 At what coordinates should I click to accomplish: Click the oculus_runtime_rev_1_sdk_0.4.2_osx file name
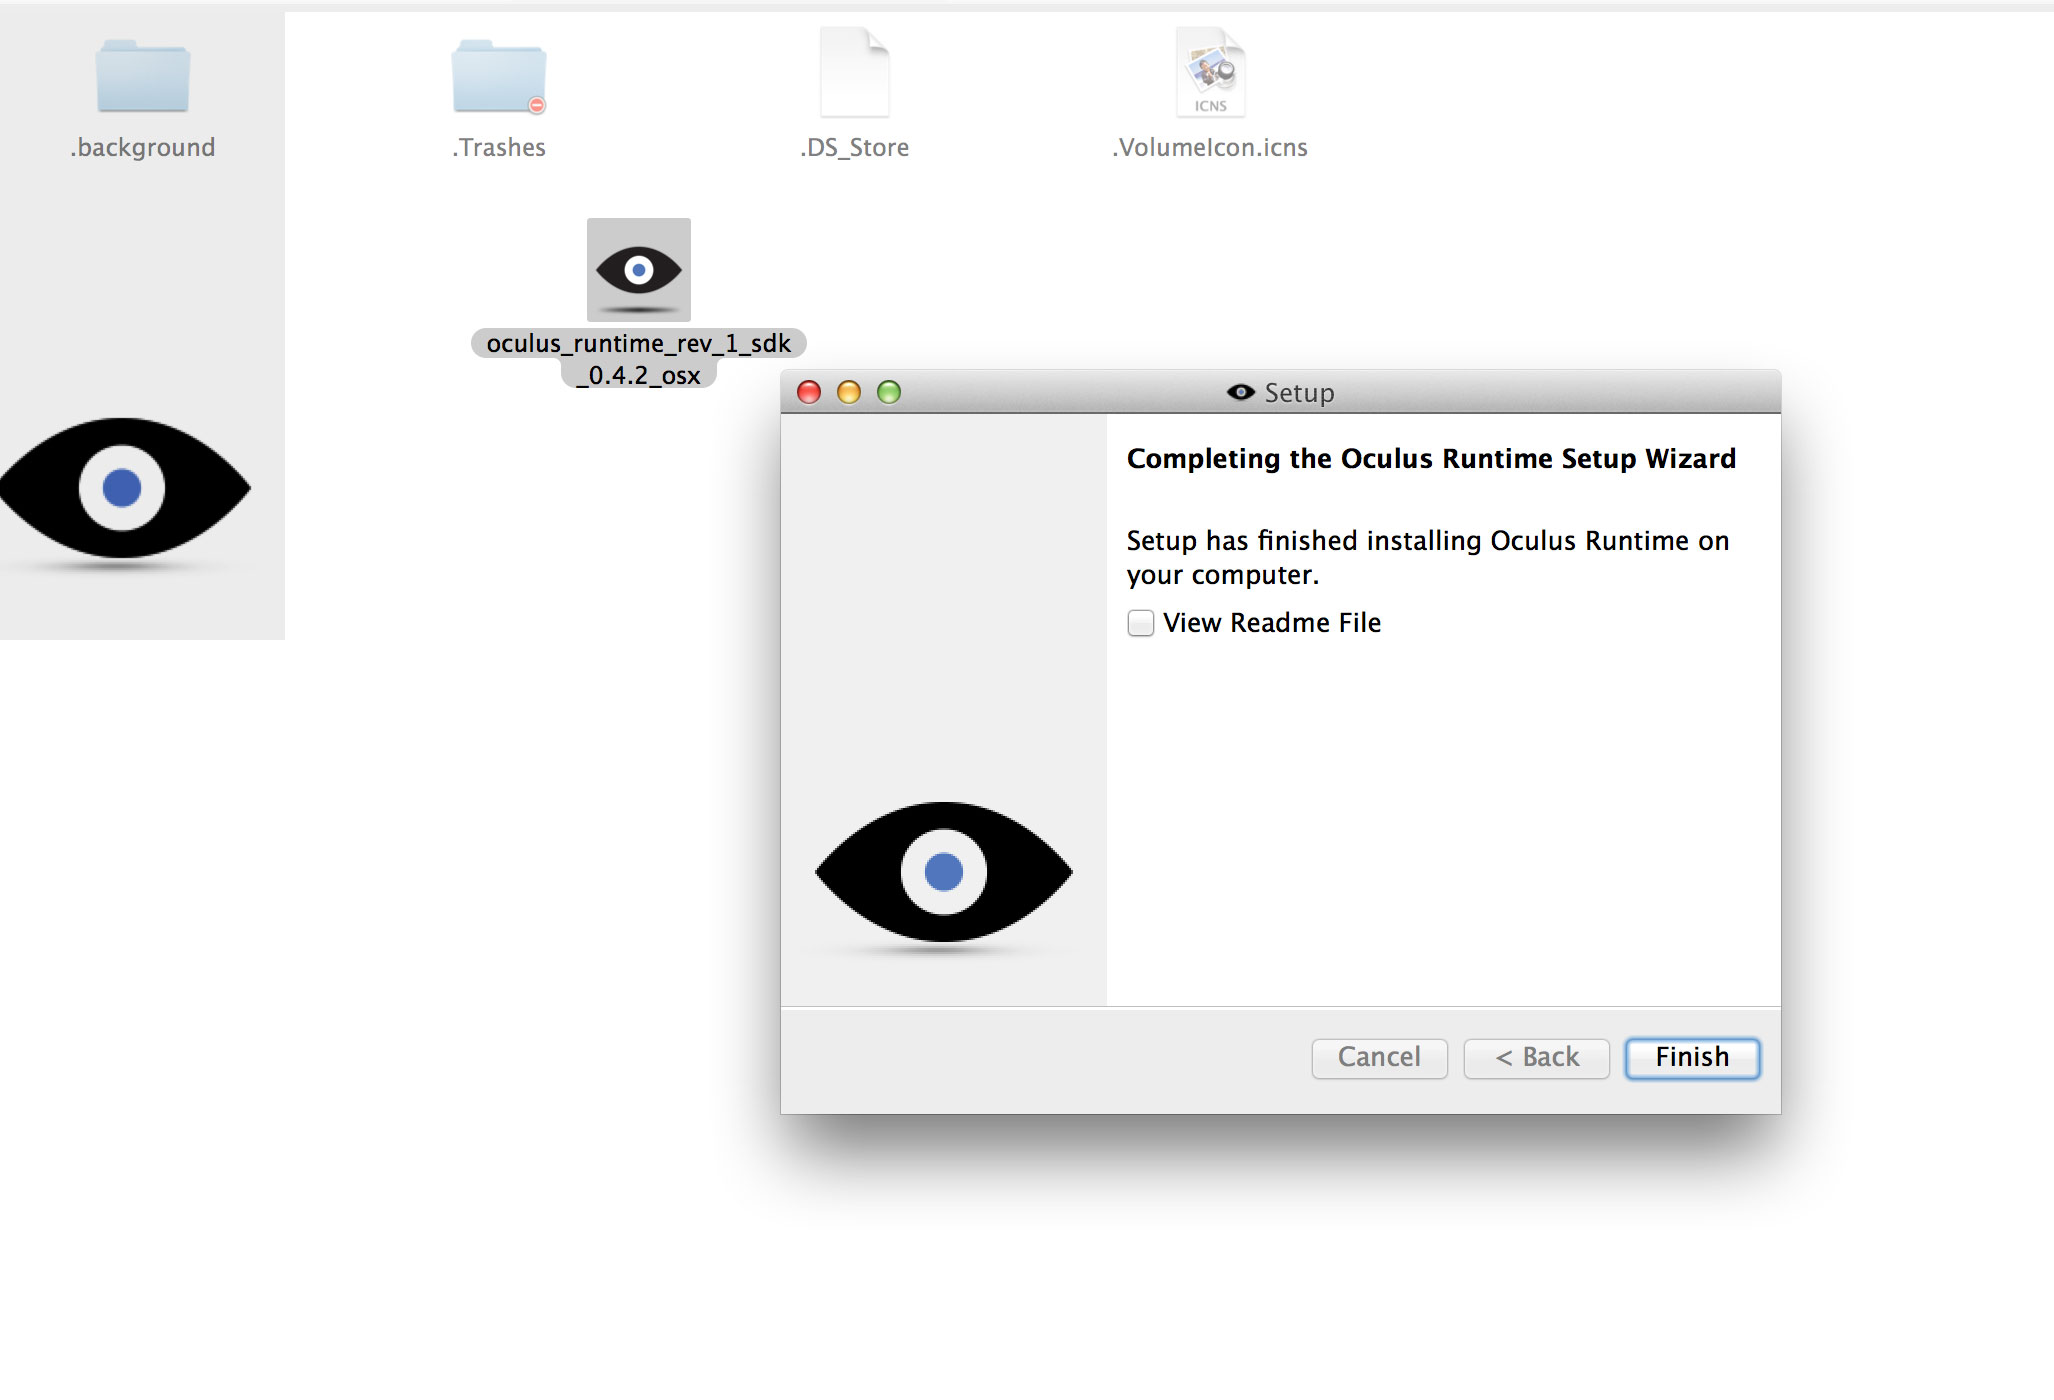tap(639, 359)
